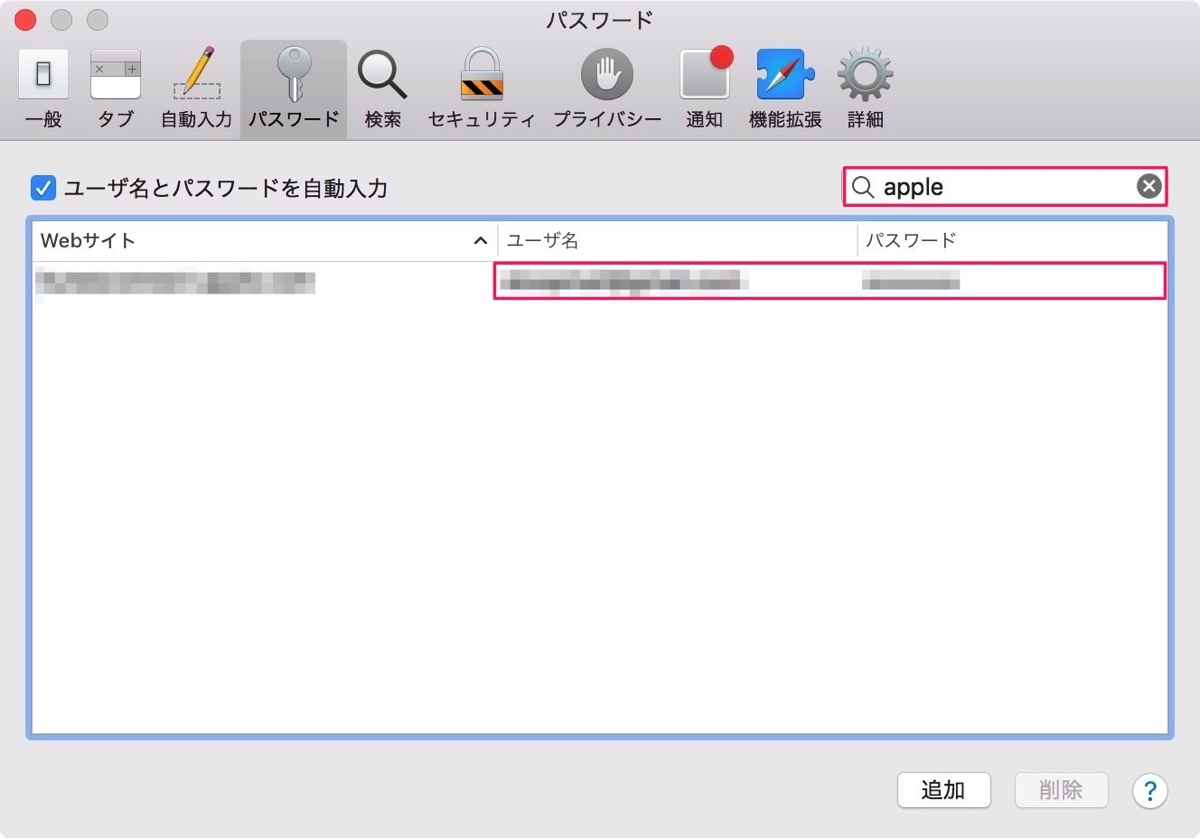Image resolution: width=1200 pixels, height=838 pixels.
Task: Open the 詳細 (Advanced) gear pane
Action: point(865,87)
